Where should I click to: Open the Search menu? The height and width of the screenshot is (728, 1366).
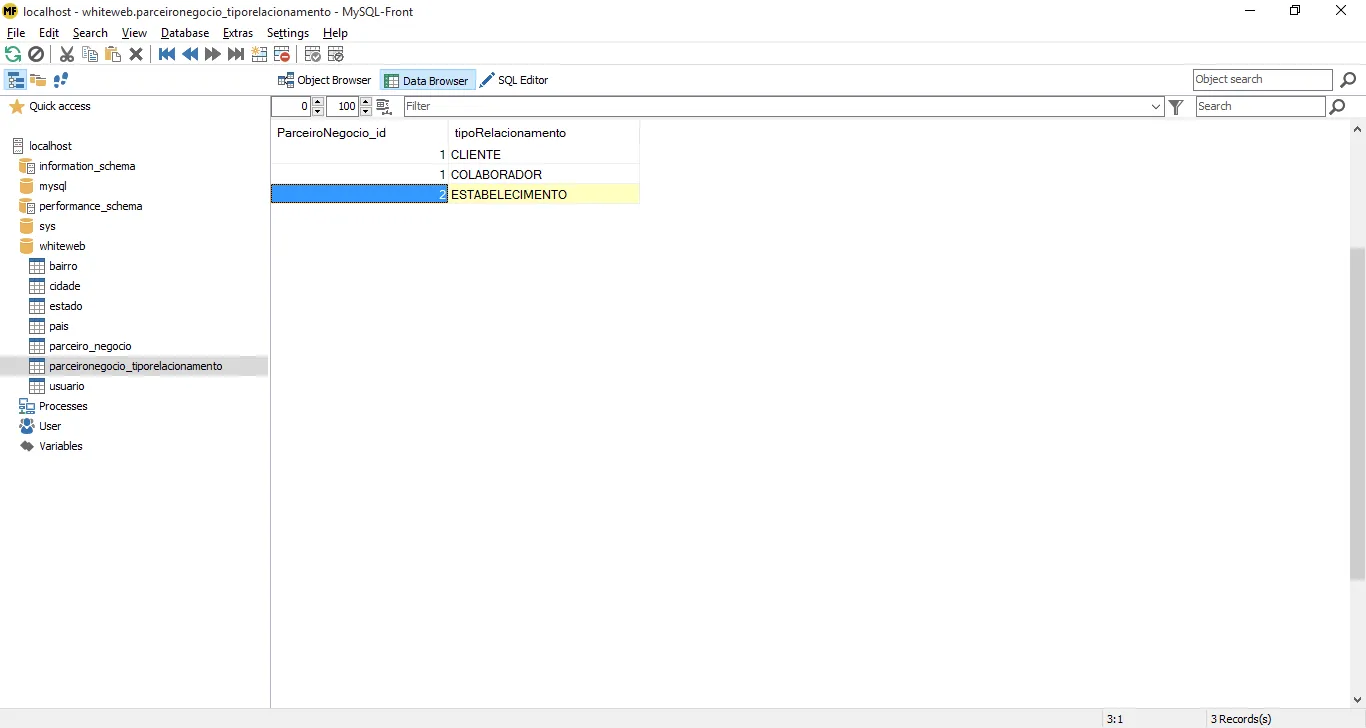click(x=90, y=33)
